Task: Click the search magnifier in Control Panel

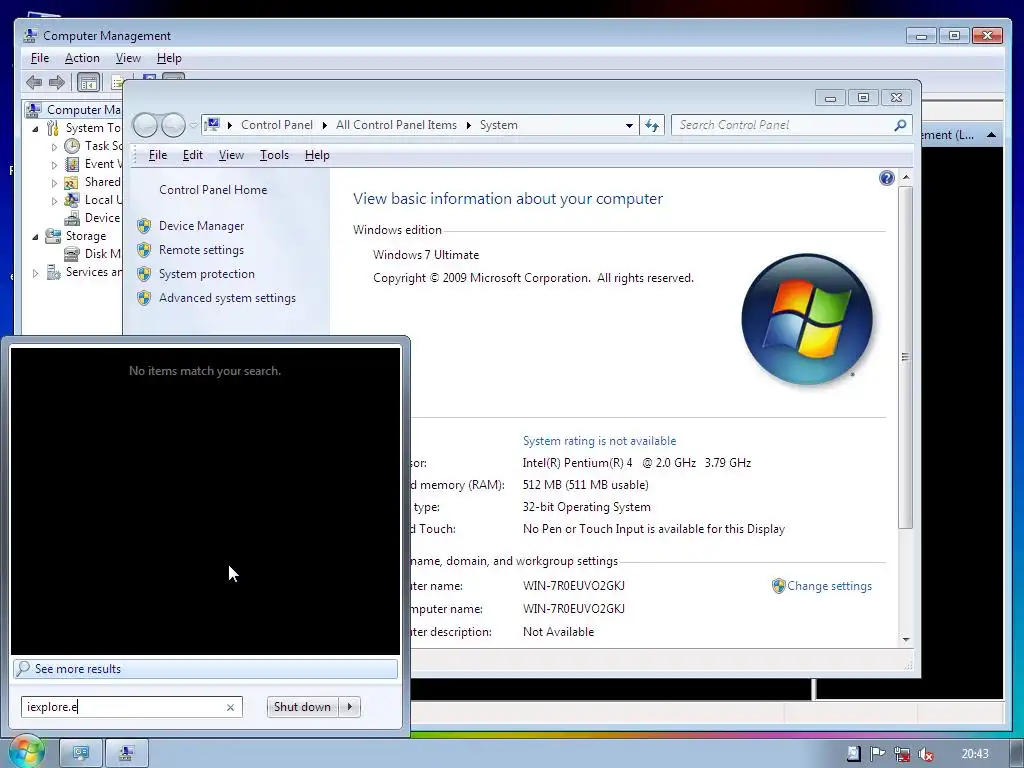Action: [x=900, y=125]
